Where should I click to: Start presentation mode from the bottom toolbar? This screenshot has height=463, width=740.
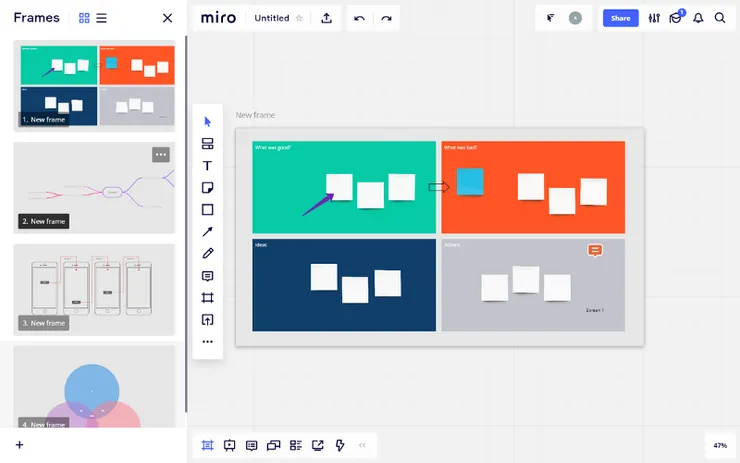[x=229, y=445]
